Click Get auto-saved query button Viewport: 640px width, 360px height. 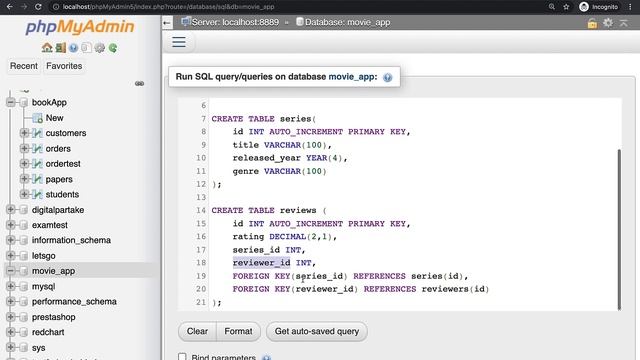coord(317,331)
